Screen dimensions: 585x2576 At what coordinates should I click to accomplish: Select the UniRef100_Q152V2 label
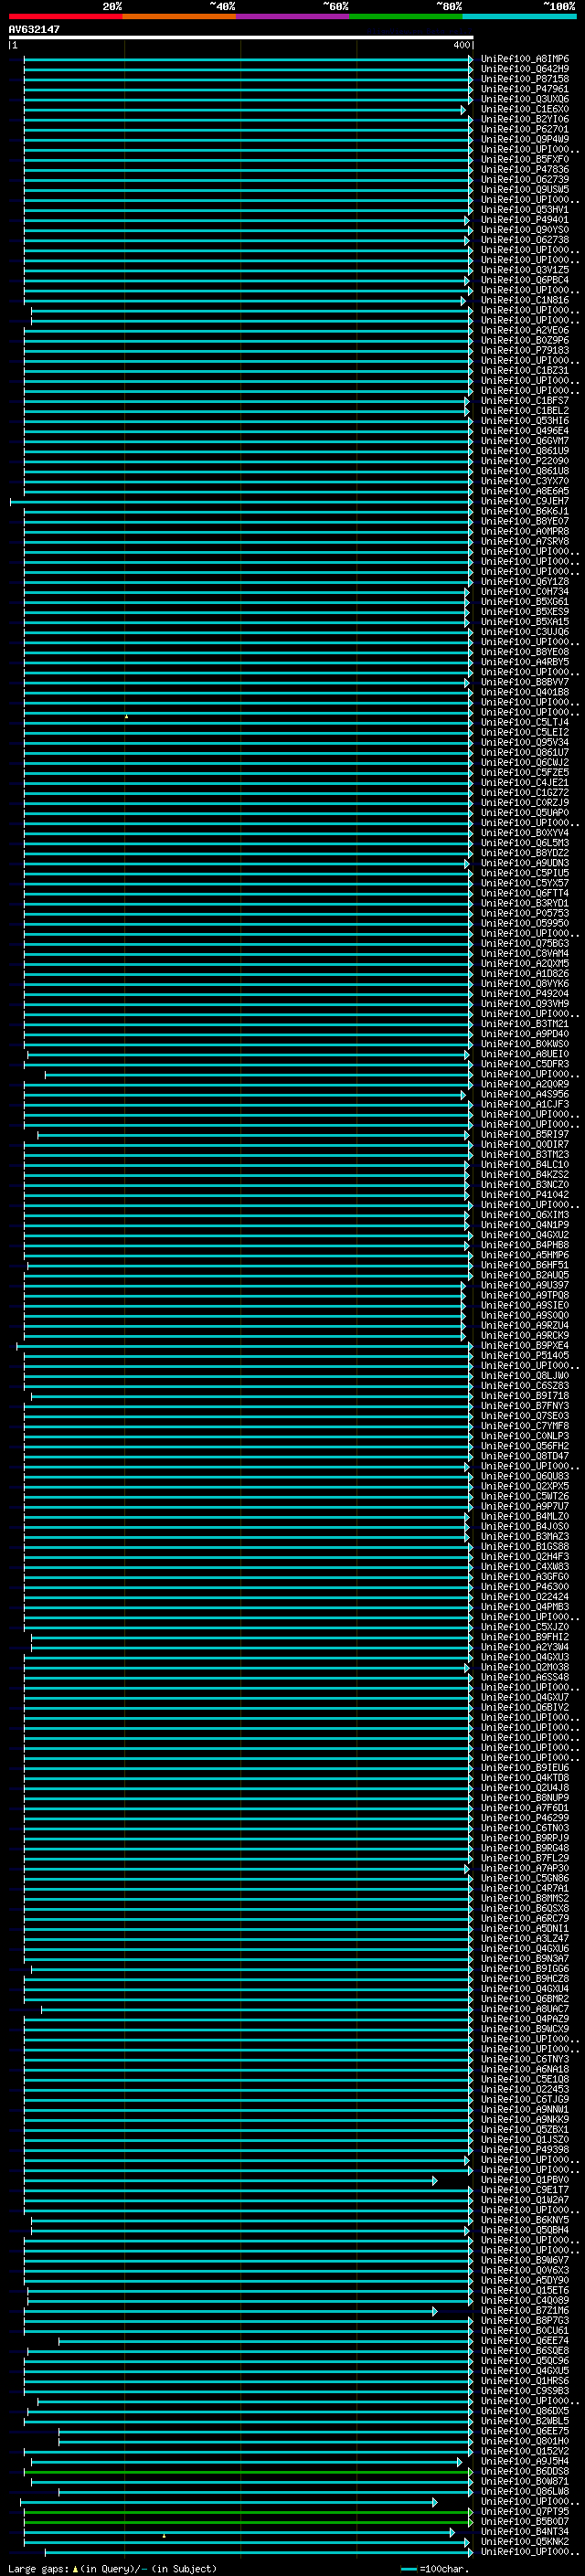click(x=524, y=2451)
